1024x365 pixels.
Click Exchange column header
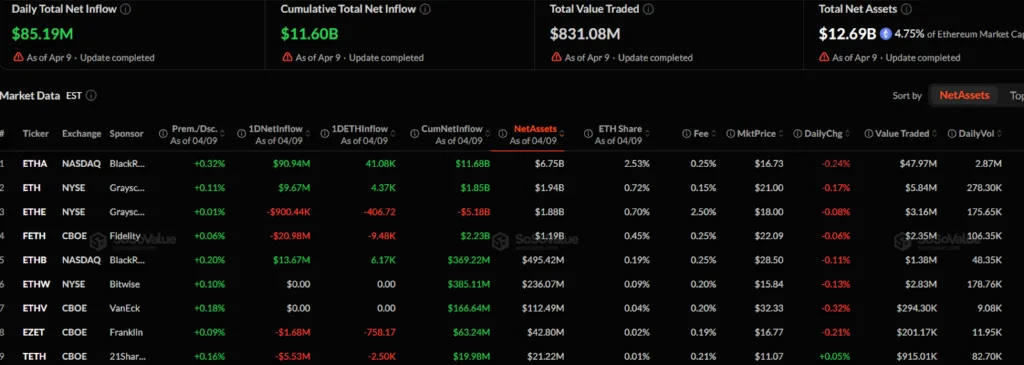(82, 134)
